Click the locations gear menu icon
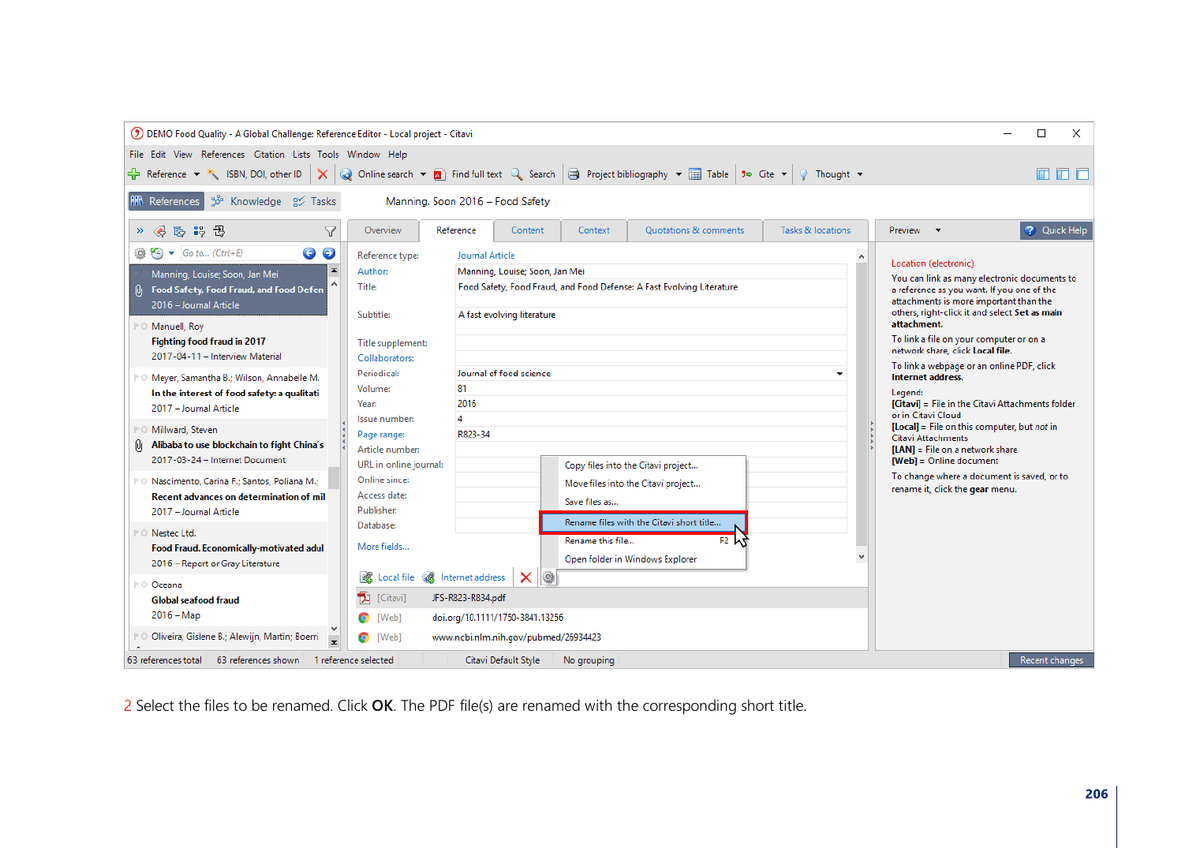Screen dimensions: 1200x848 click(x=548, y=577)
